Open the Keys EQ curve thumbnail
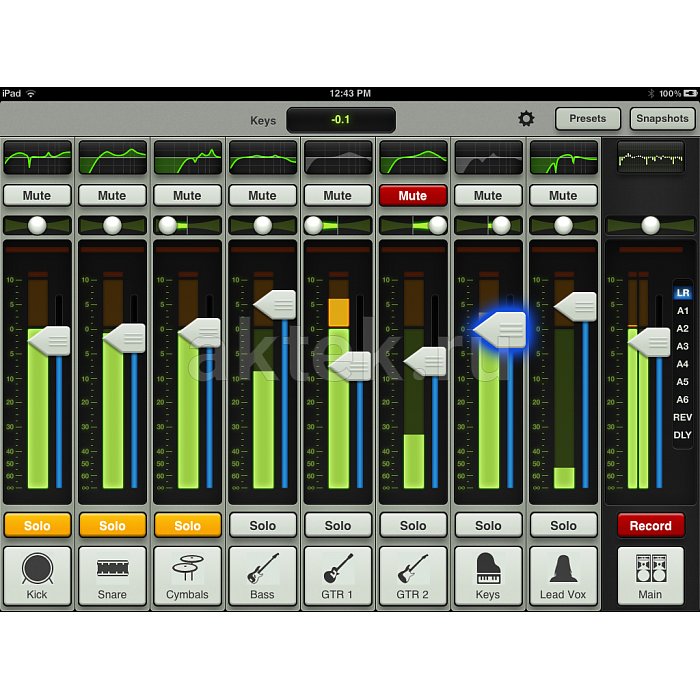This screenshot has height=700, width=700. click(489, 158)
